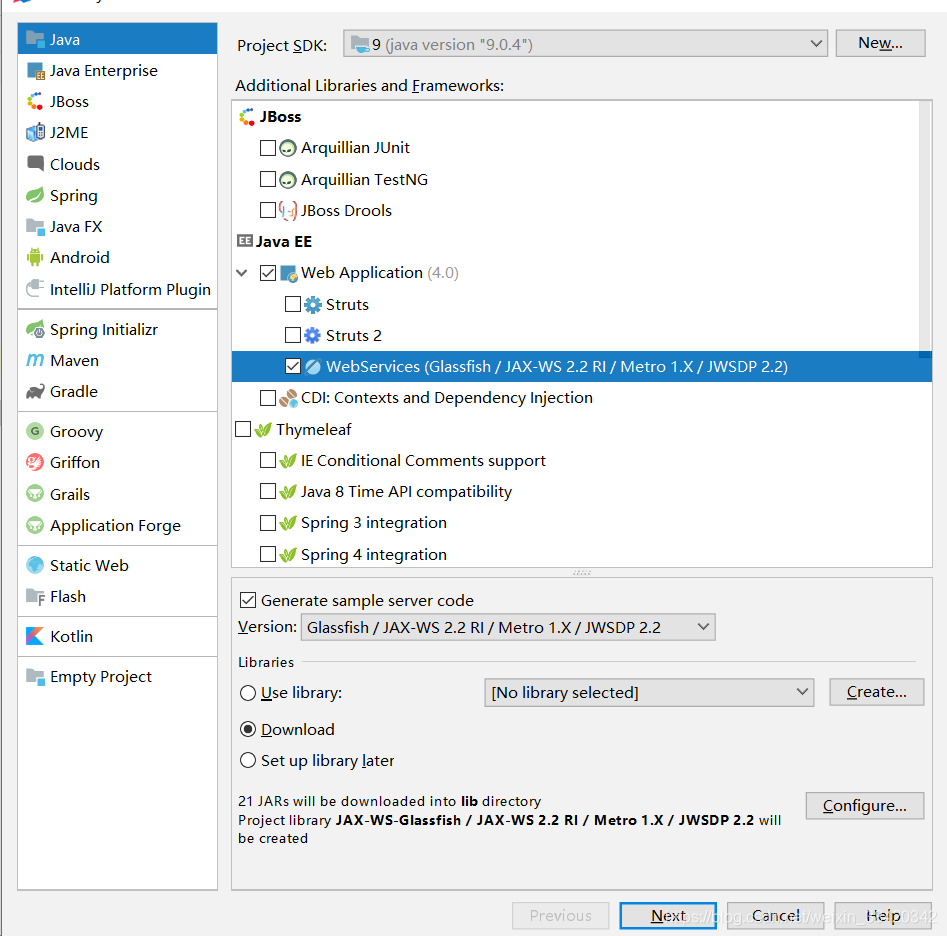Click the Thymeleaf leaf icon
Viewport: 947px width, 936px height.
pos(263,429)
